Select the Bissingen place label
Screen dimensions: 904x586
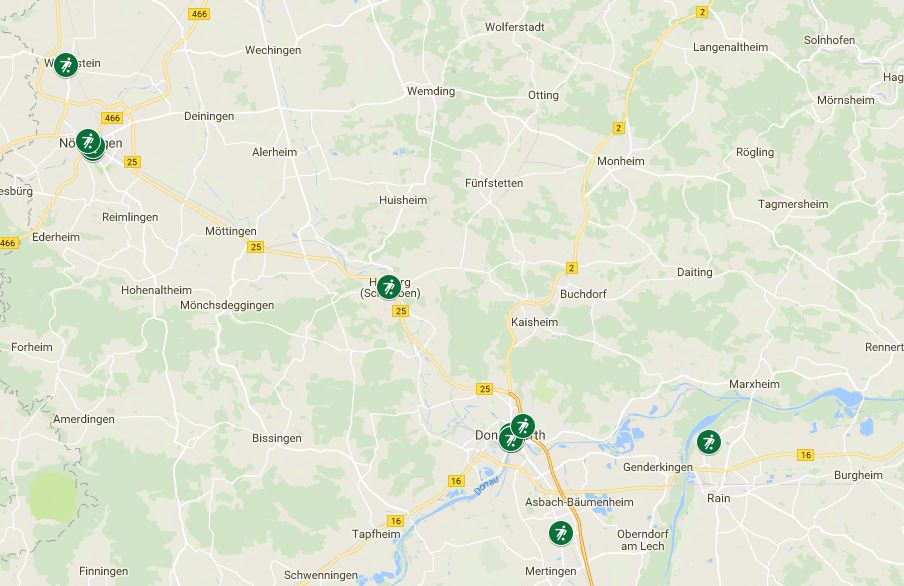(x=277, y=438)
